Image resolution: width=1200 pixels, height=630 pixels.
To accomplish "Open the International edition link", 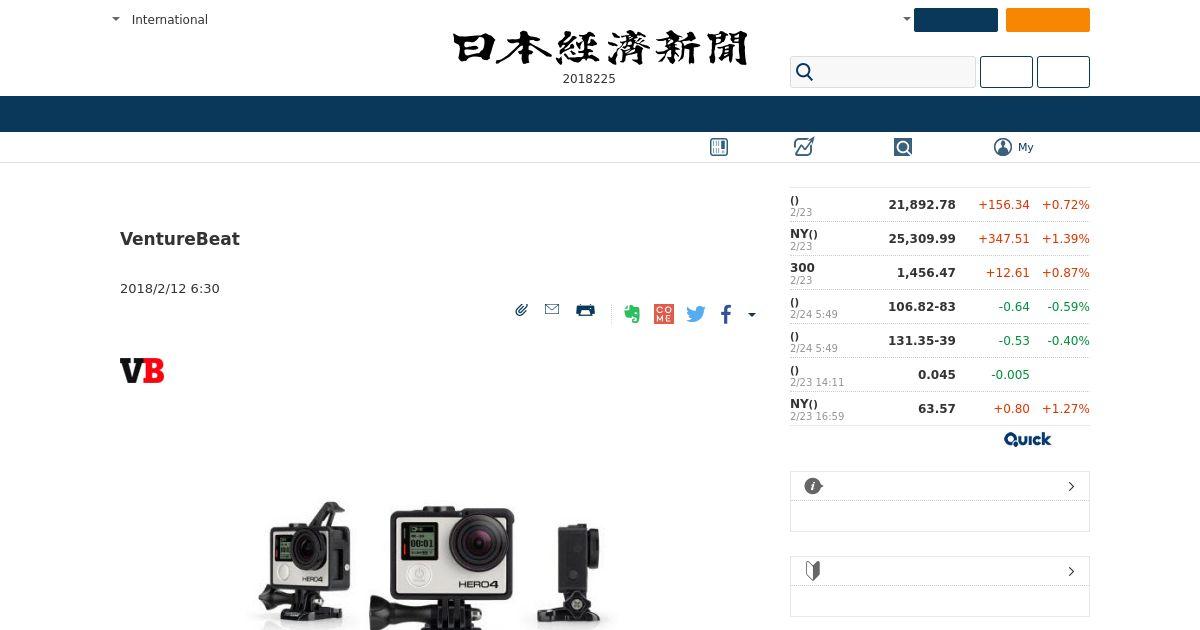I will tap(170, 19).
